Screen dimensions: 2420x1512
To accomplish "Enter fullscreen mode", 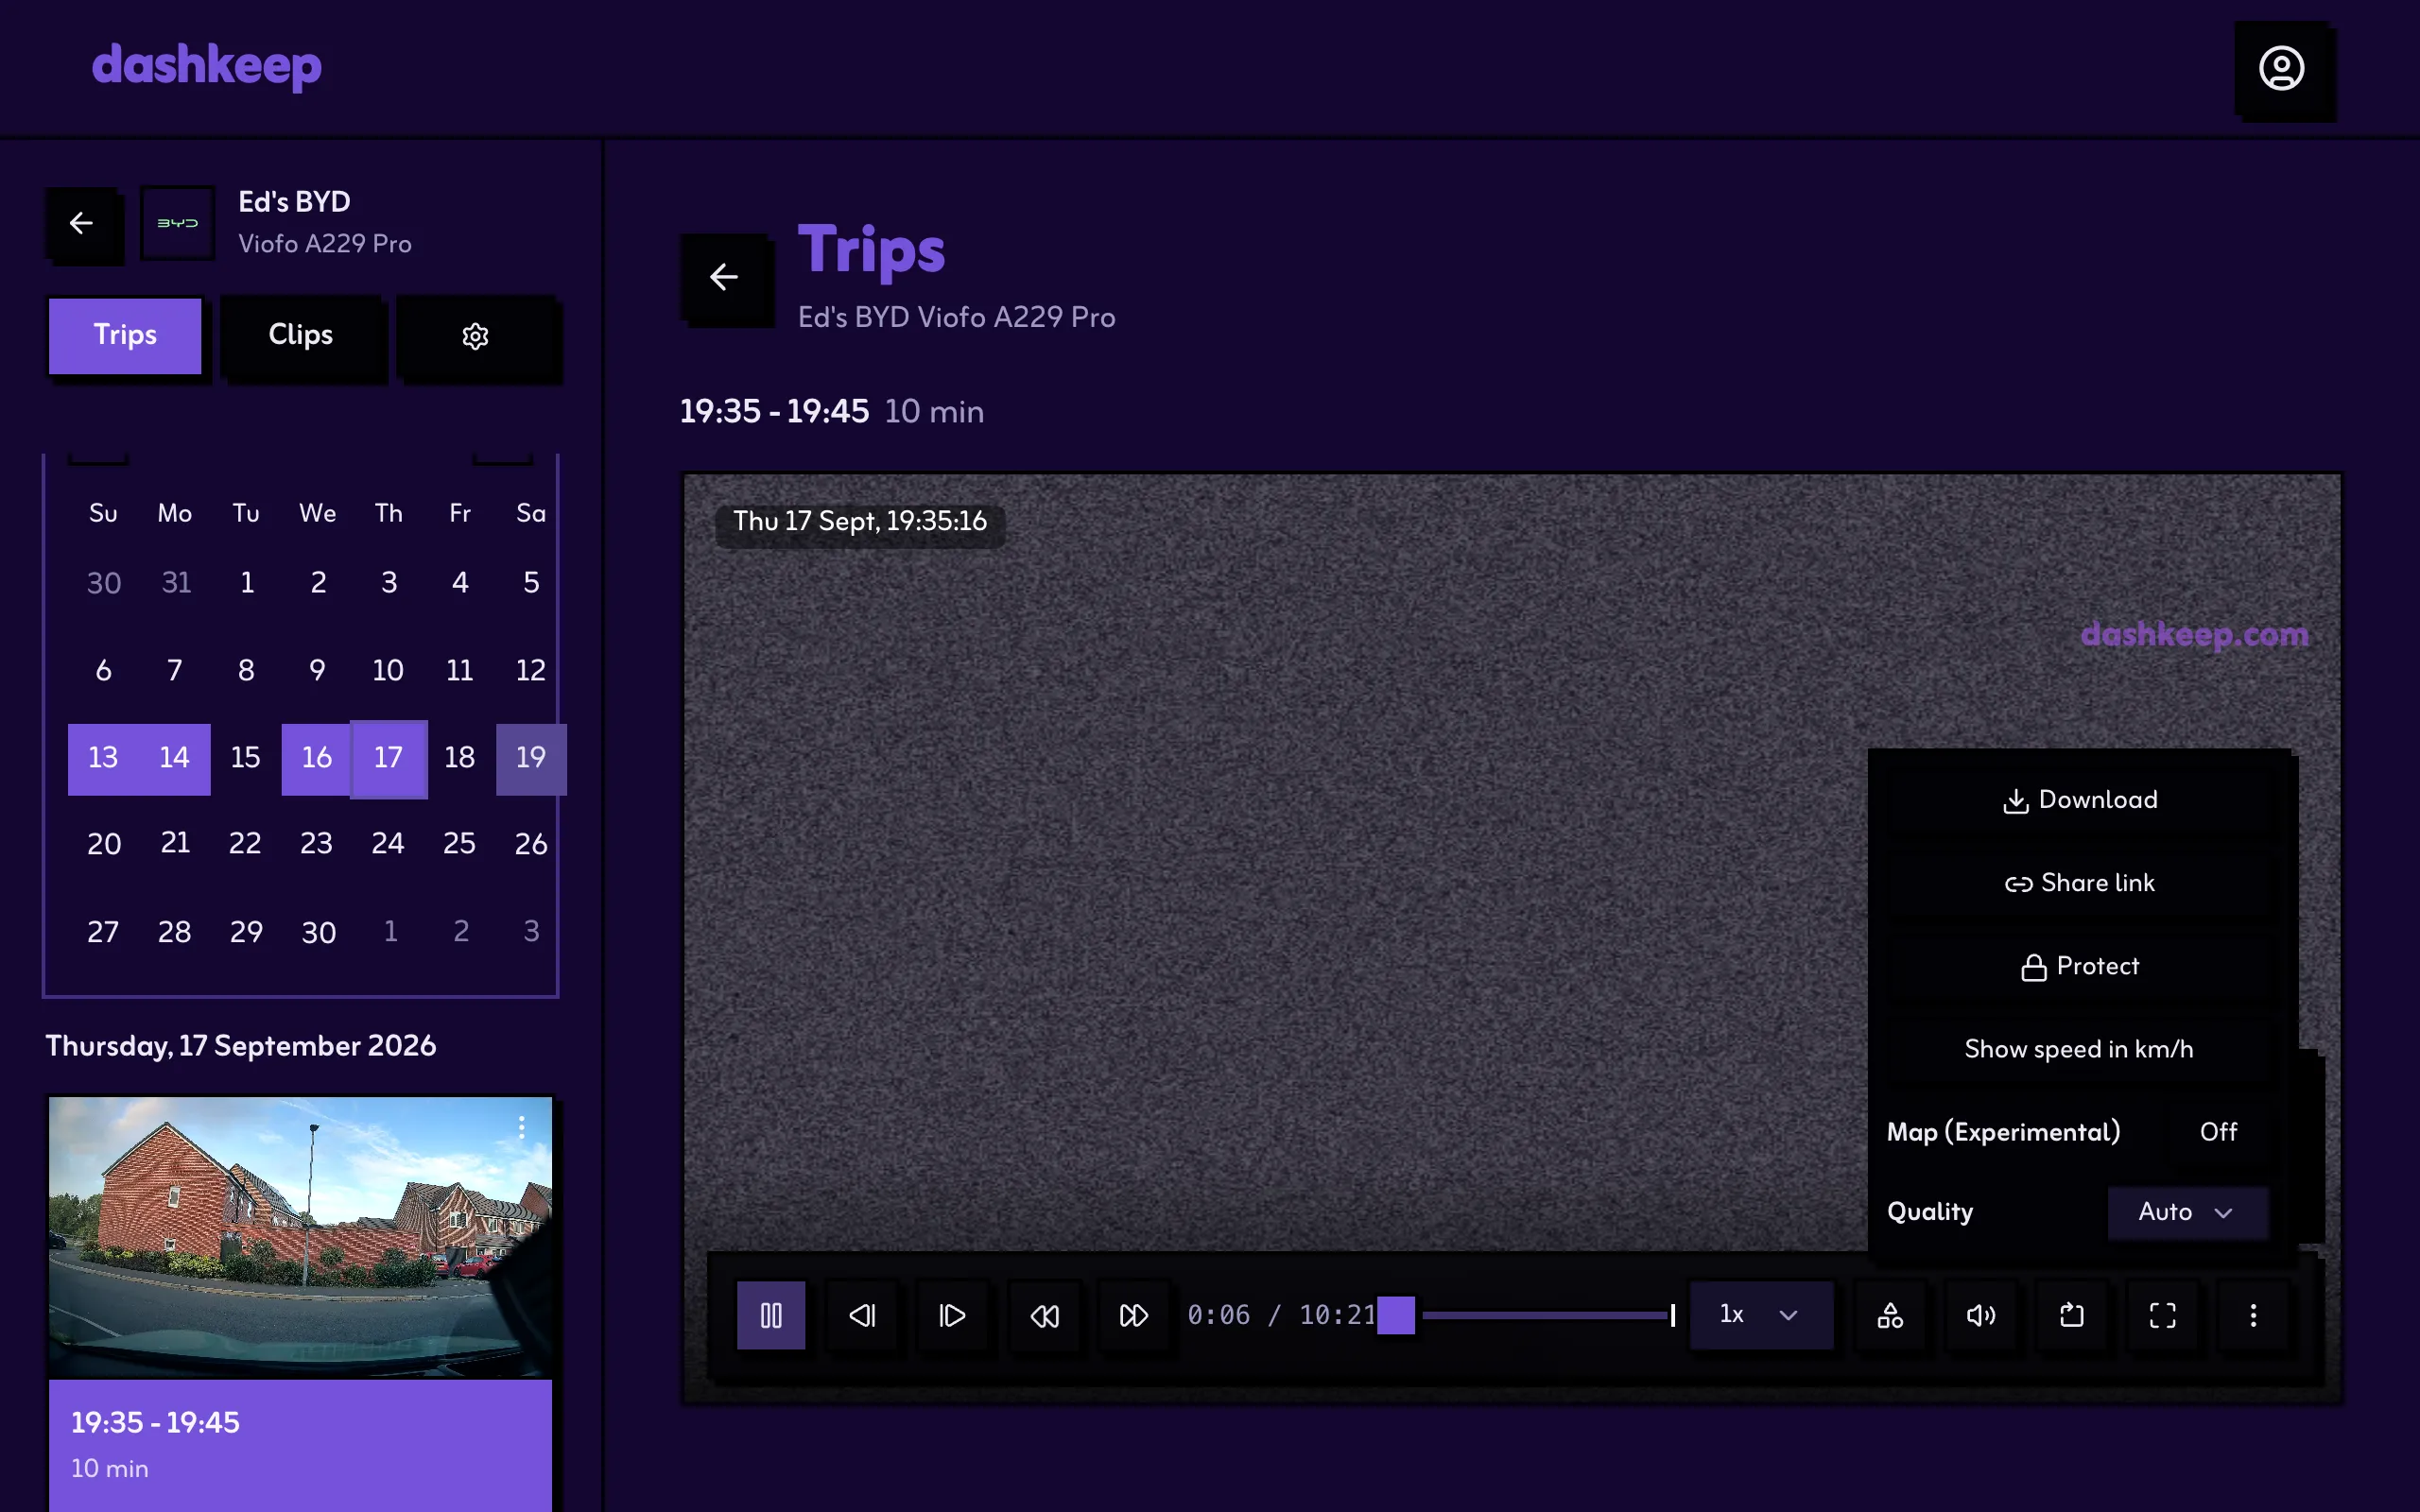I will (x=2163, y=1315).
